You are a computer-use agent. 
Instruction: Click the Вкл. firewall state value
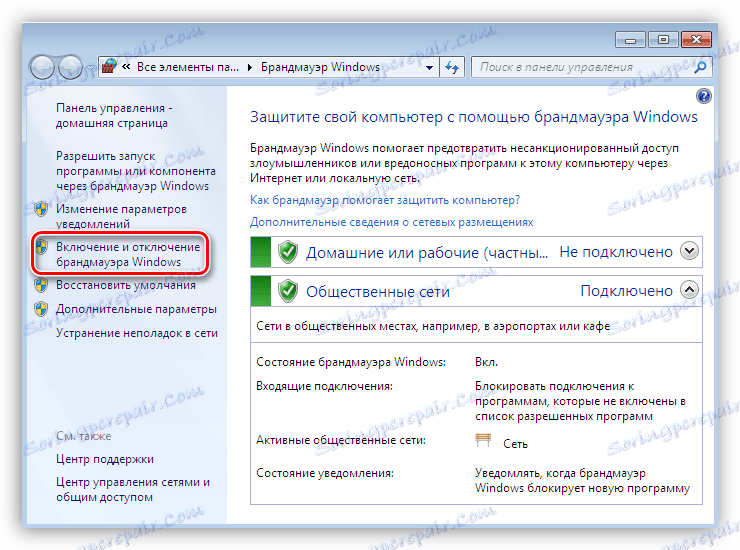(x=486, y=362)
